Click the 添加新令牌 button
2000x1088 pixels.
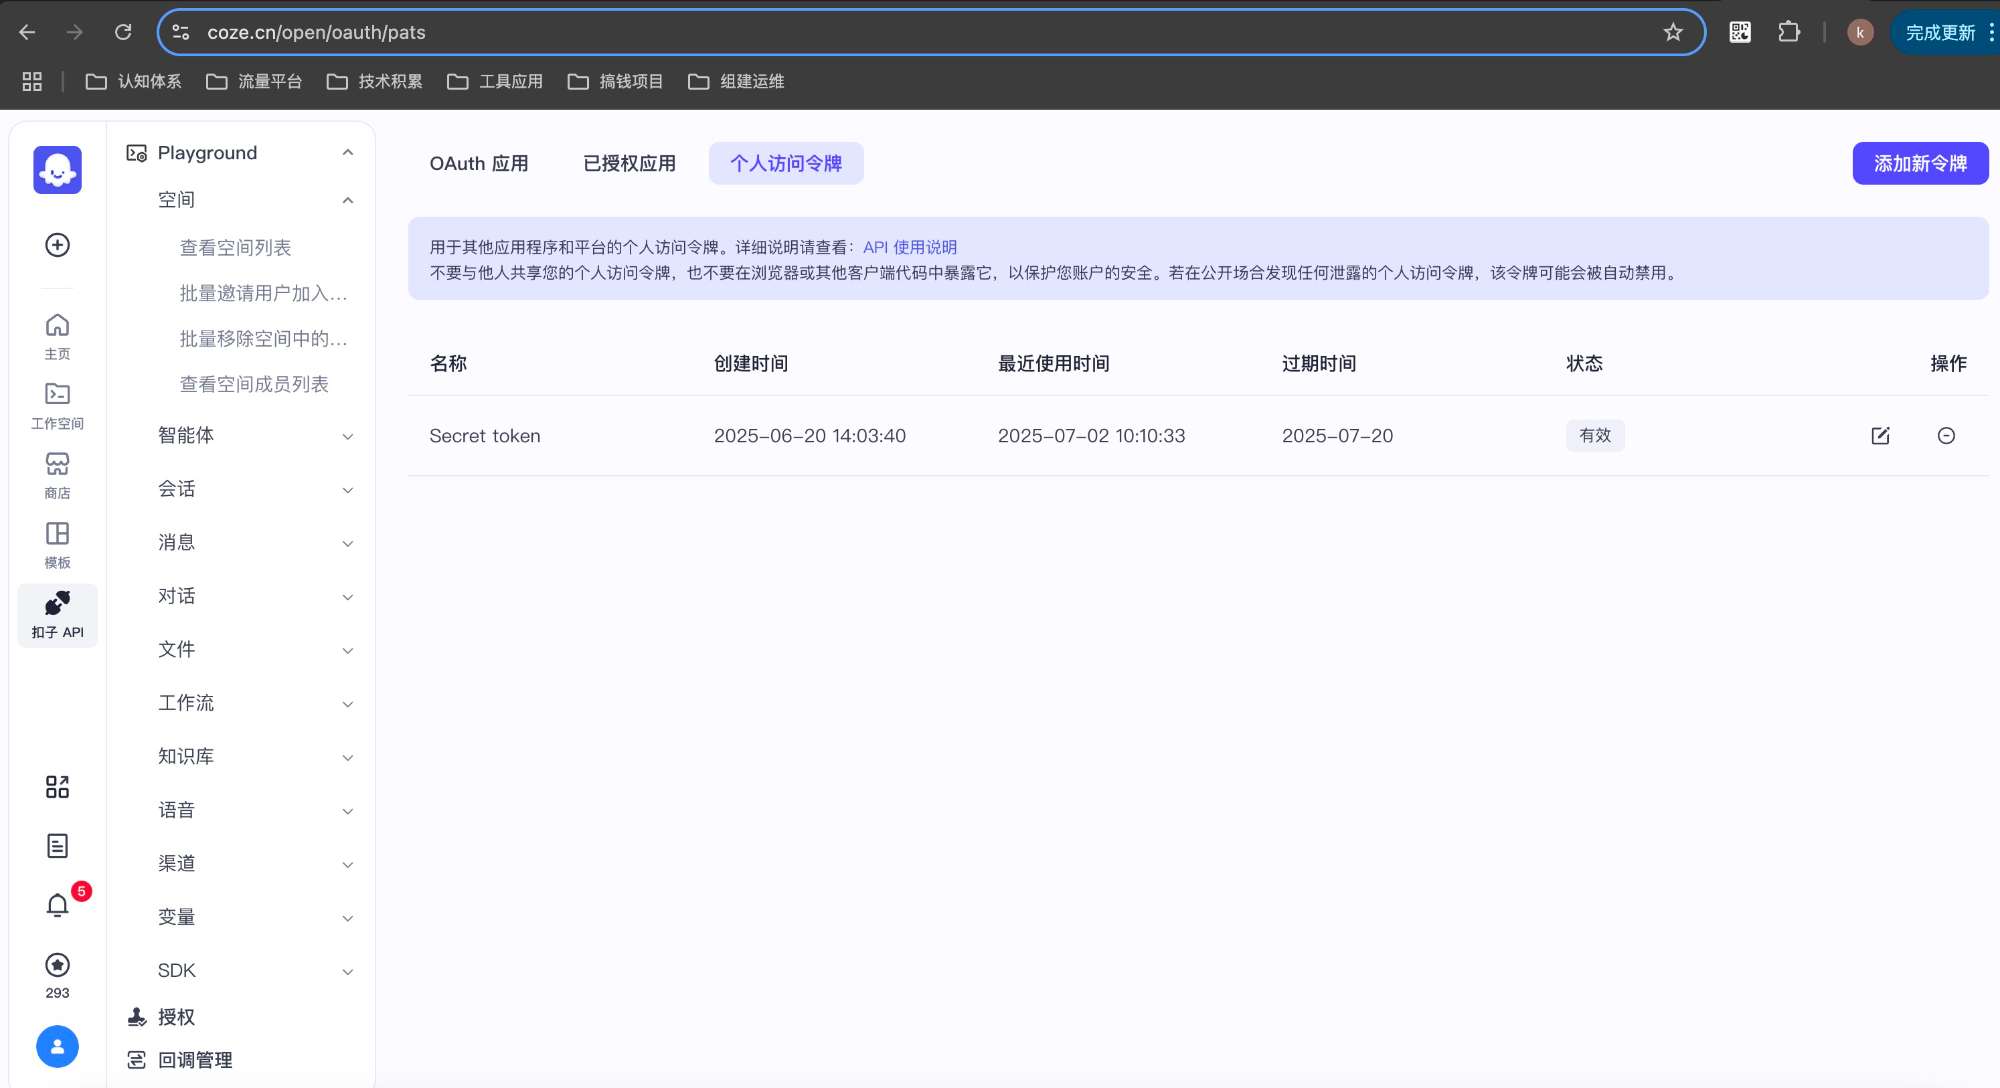1920,163
